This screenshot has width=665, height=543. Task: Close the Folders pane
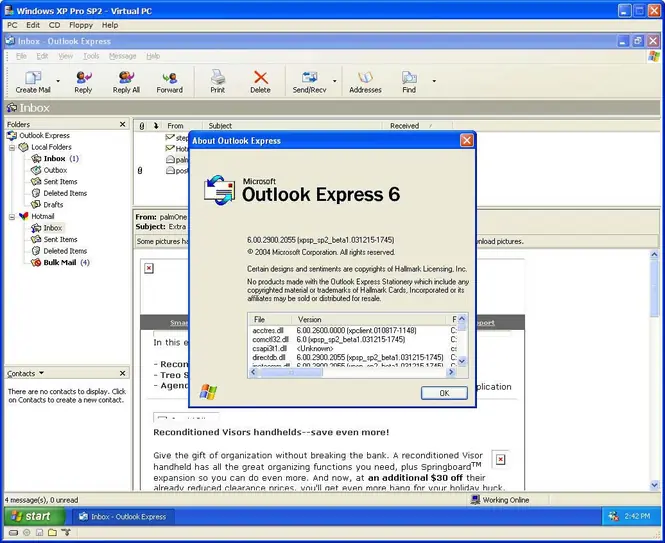pos(122,124)
